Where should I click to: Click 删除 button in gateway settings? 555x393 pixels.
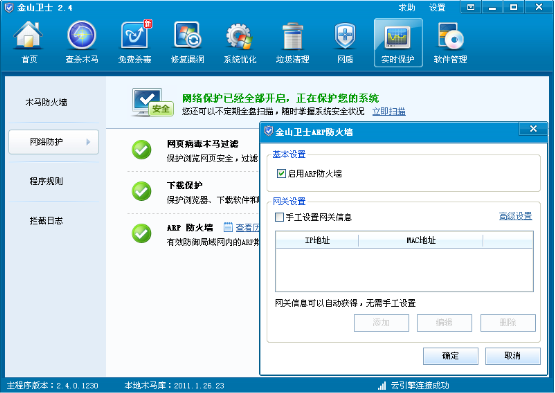click(x=508, y=323)
